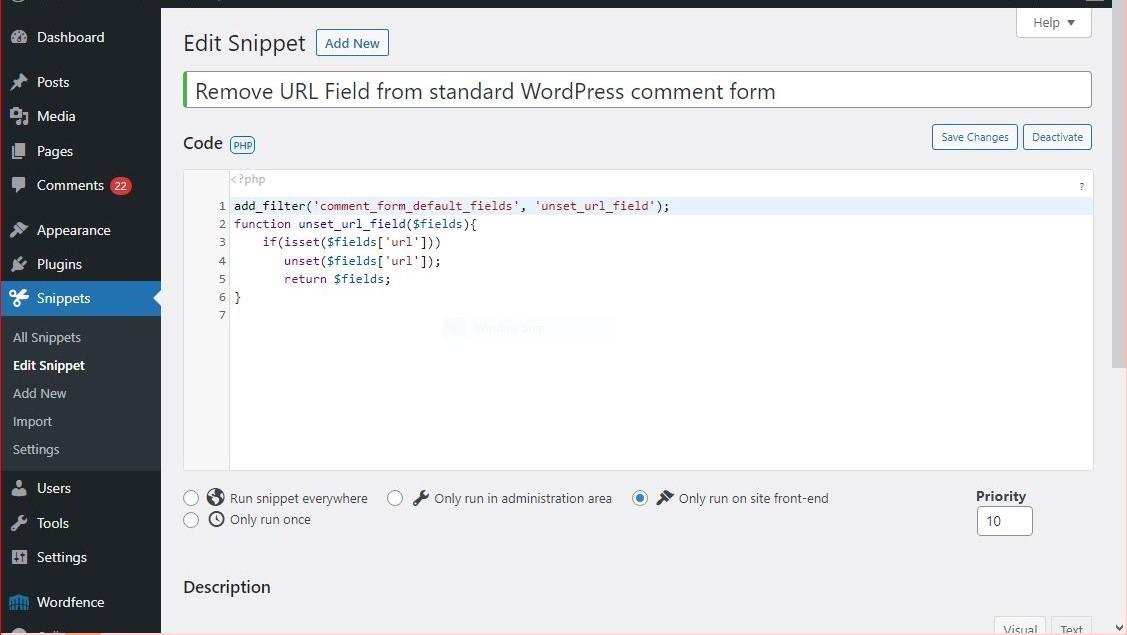Open Tools menu label
The width and height of the screenshot is (1127, 635).
[x=53, y=523]
